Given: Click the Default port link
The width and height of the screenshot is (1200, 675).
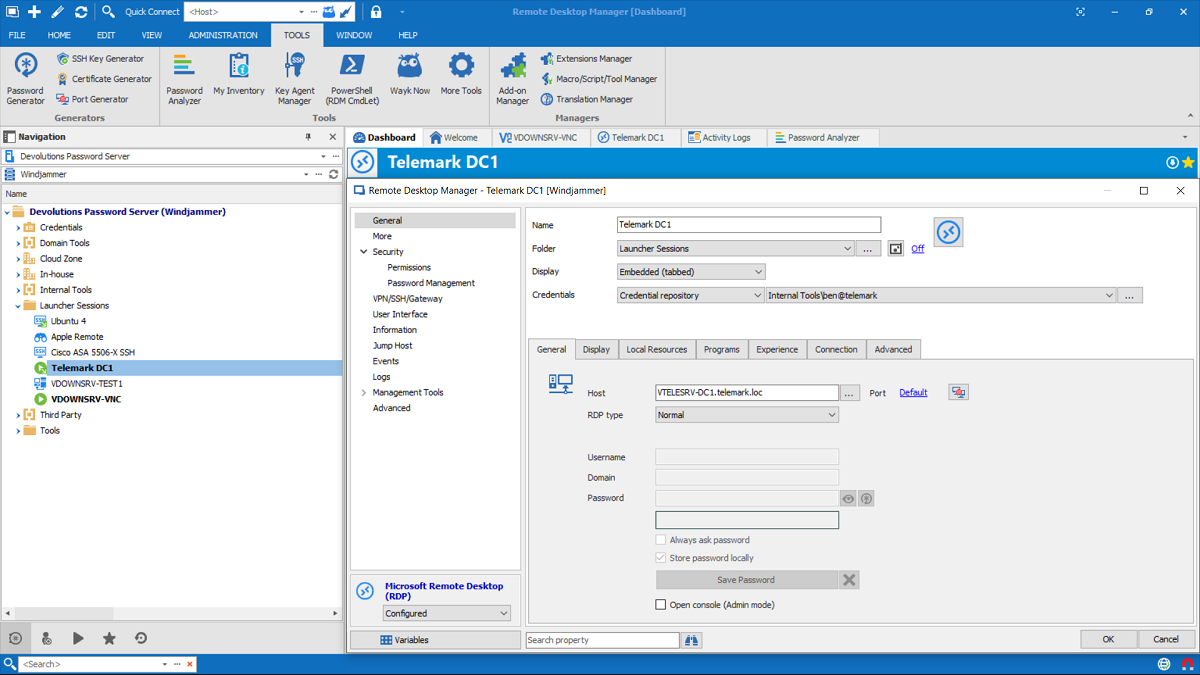Looking at the screenshot, I should pos(913,393).
